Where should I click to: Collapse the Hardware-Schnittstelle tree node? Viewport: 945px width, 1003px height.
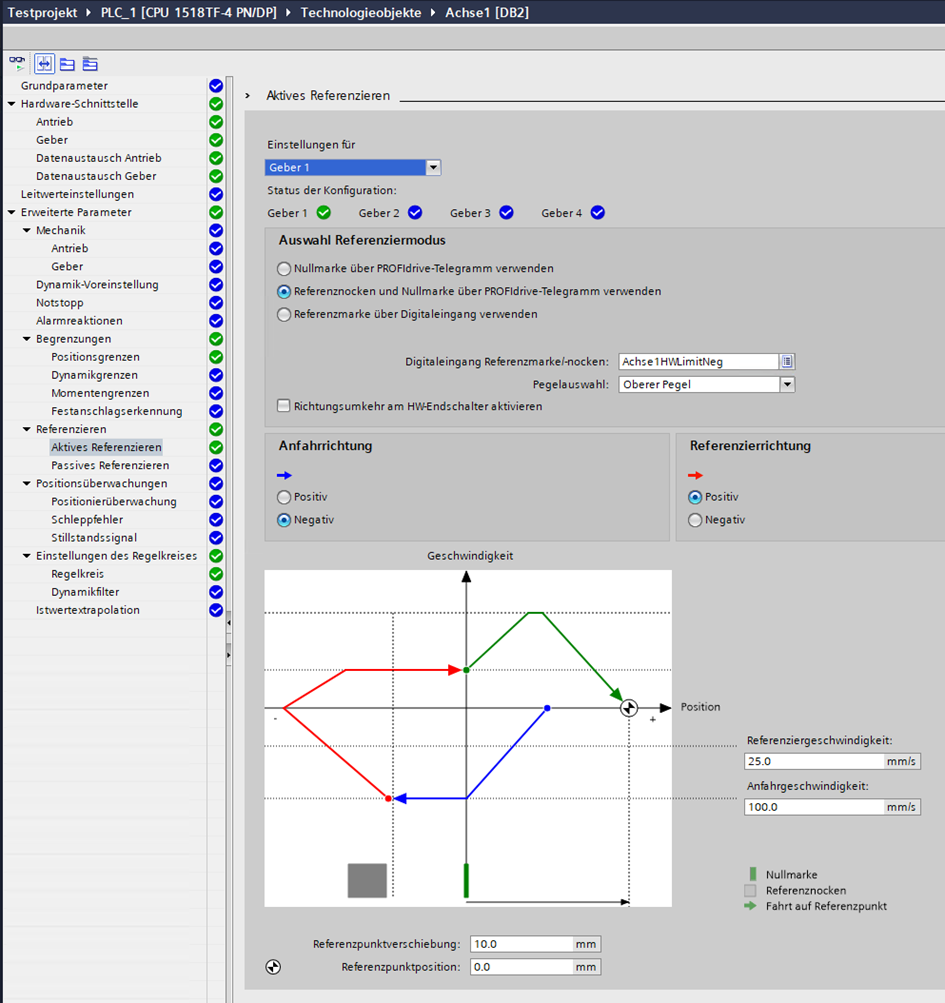(x=11, y=104)
